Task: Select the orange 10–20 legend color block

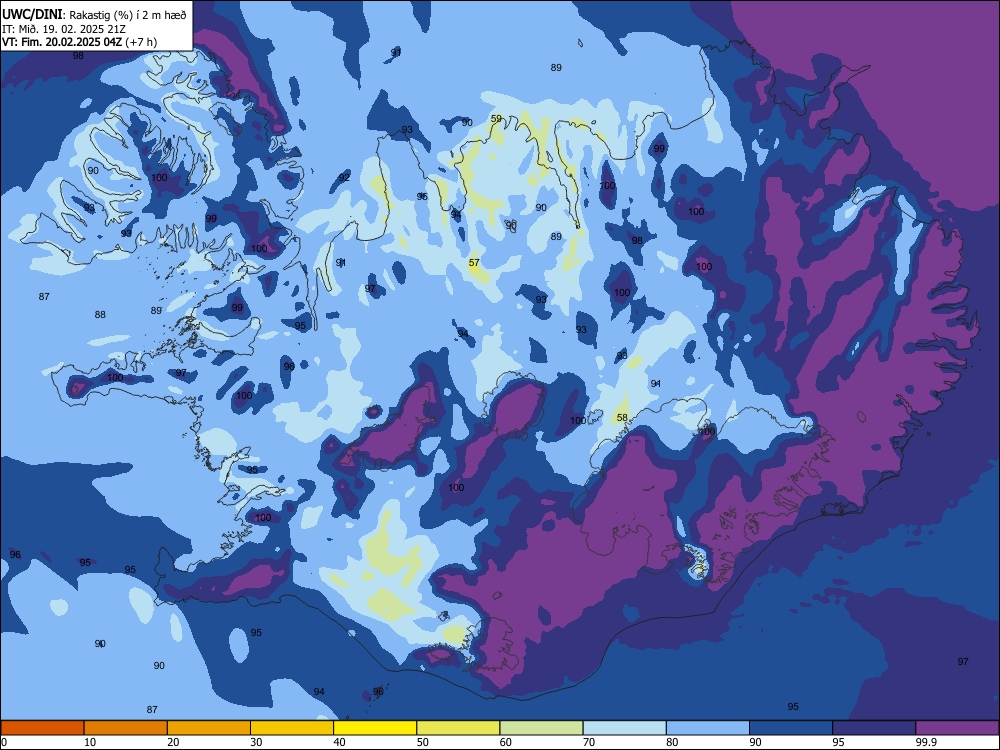Action: [126, 728]
